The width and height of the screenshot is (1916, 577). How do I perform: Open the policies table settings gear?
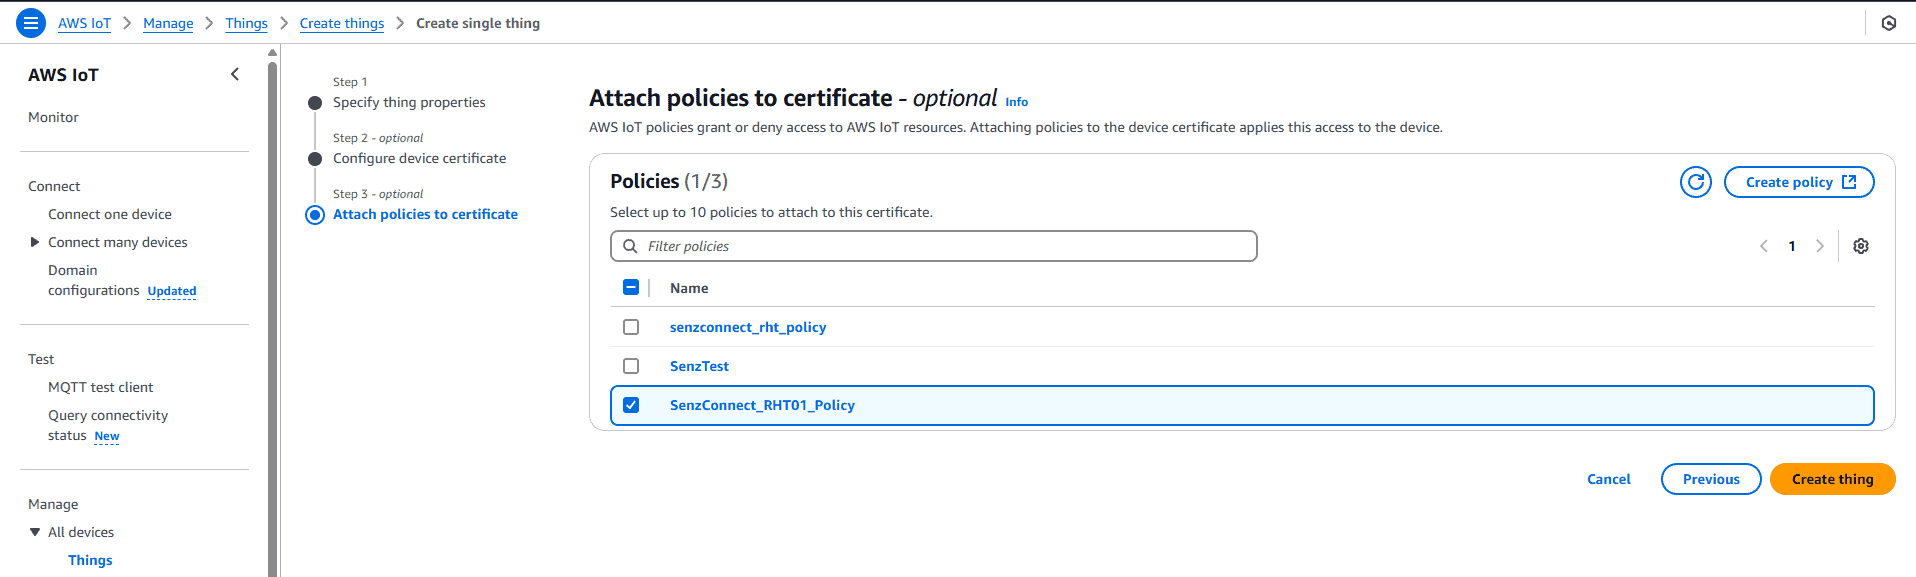(x=1860, y=246)
